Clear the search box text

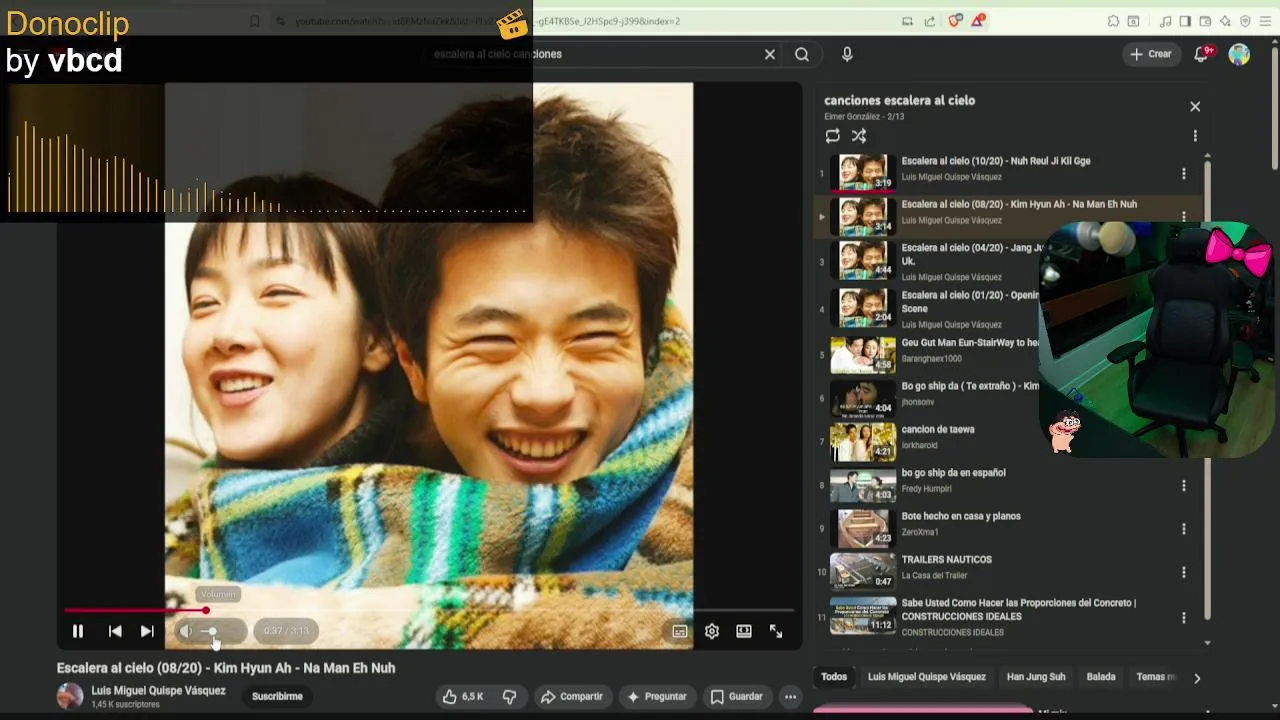click(x=770, y=54)
